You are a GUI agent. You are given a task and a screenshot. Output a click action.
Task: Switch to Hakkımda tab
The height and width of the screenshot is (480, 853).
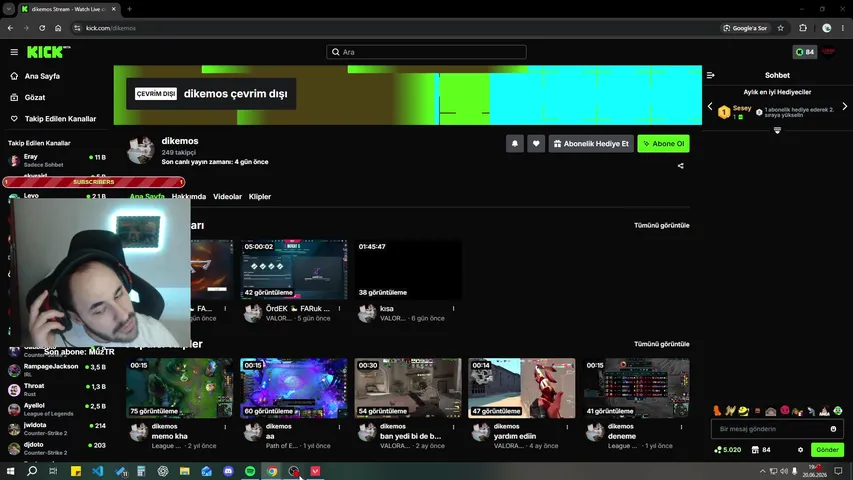[189, 196]
